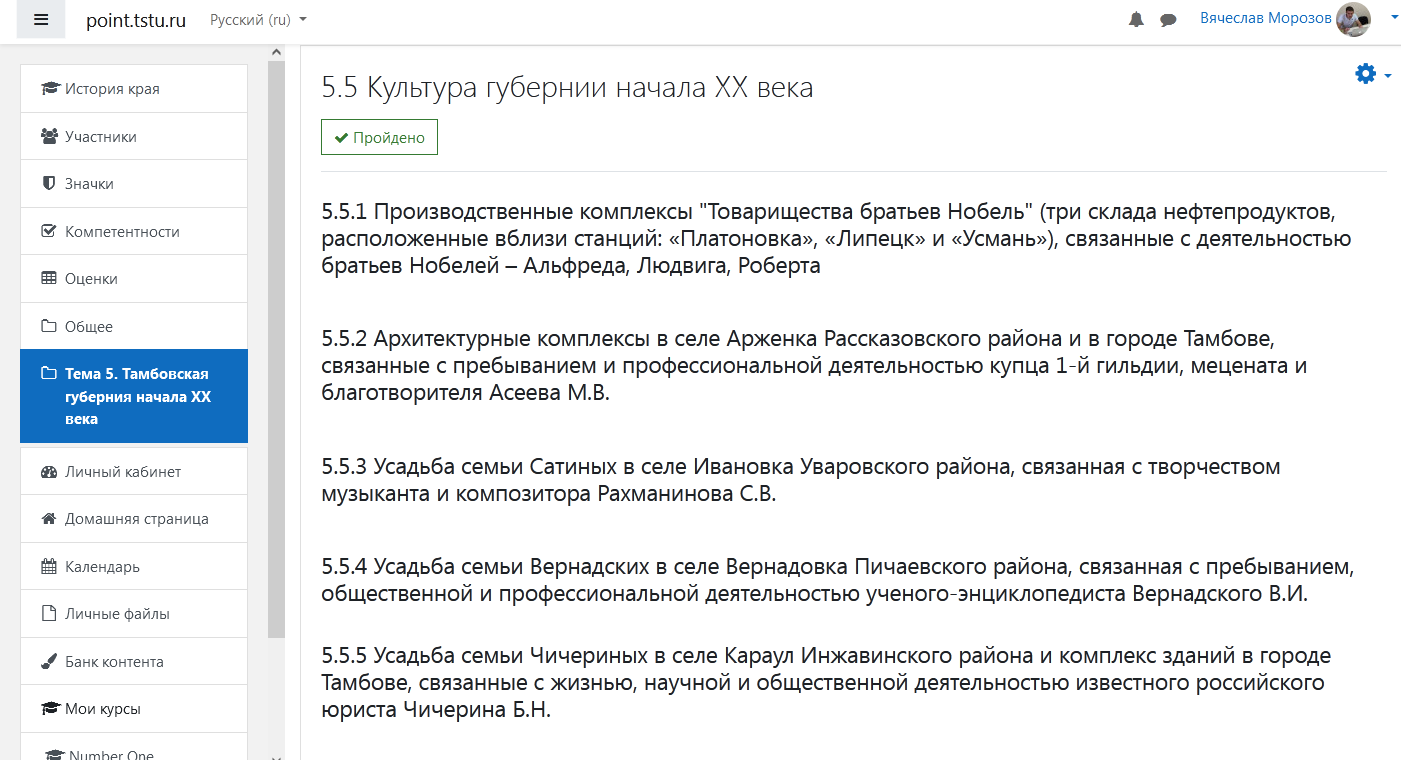The height and width of the screenshot is (760, 1401).
Task: Open Календарь in sidebar
Action: 134,566
